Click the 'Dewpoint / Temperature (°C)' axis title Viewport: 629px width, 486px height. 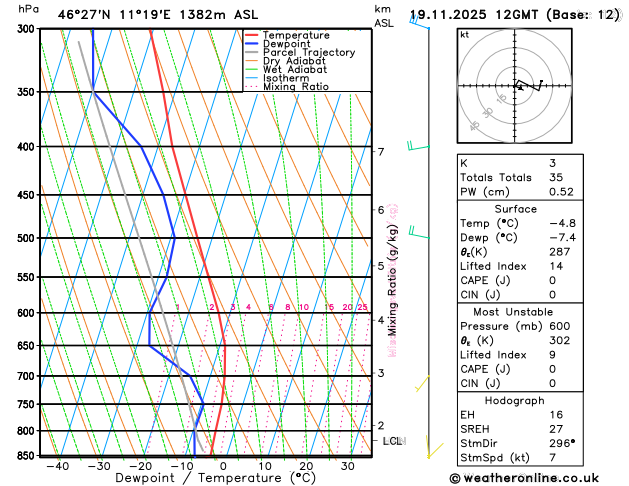(x=215, y=478)
